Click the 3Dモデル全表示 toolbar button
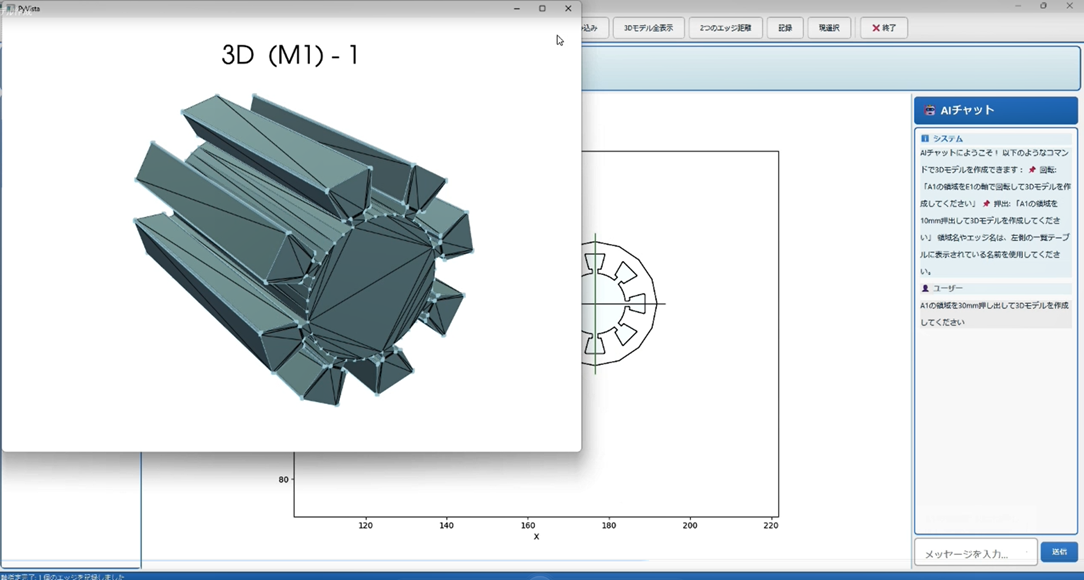 pos(648,28)
